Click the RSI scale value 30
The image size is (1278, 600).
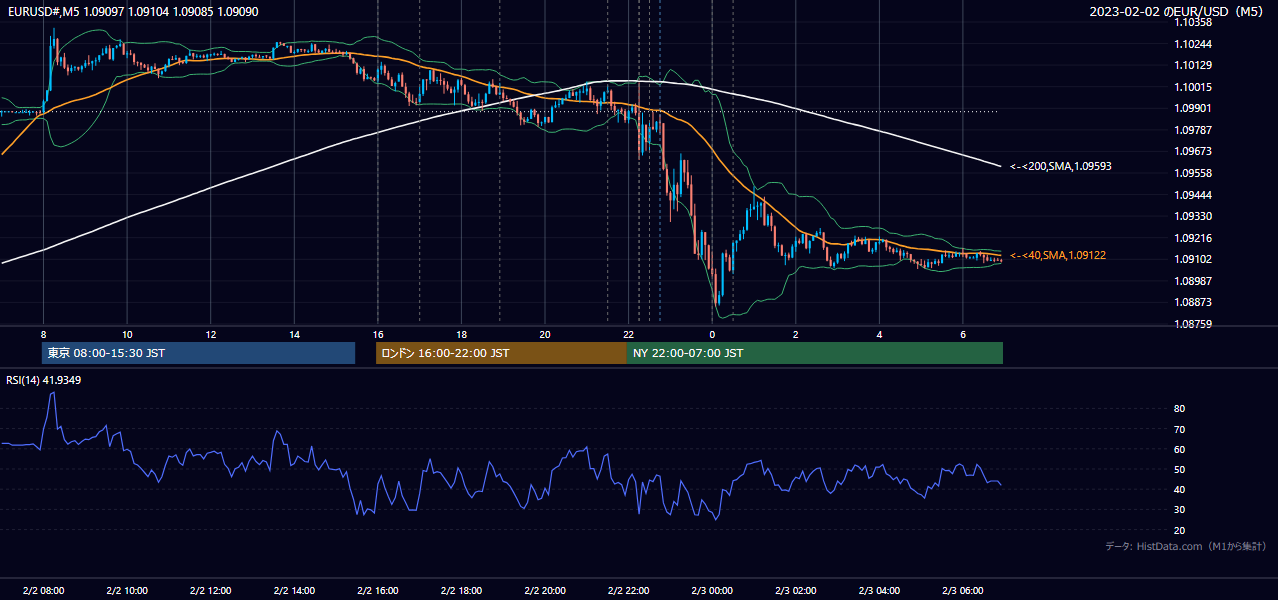point(1179,509)
